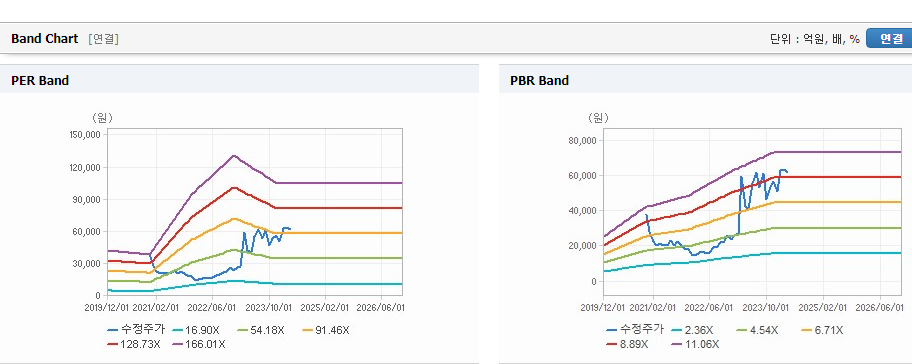The height and width of the screenshot is (364, 912).
Task: Toggle 54.18X legend series
Action: [260, 330]
